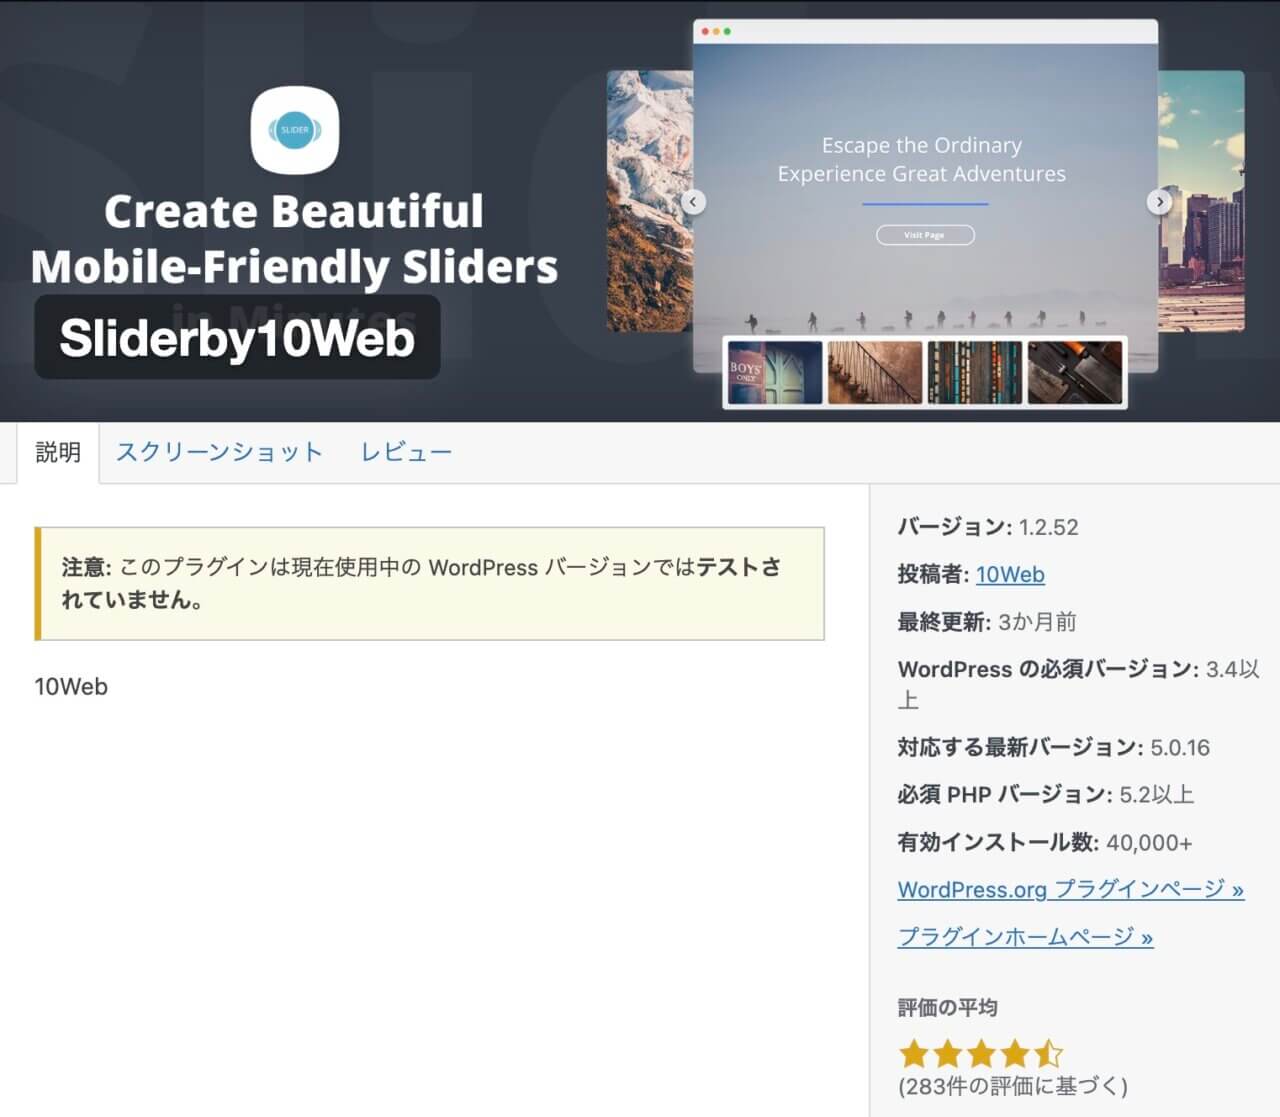Open the 10Web author link
The width and height of the screenshot is (1280, 1117).
(x=1010, y=575)
